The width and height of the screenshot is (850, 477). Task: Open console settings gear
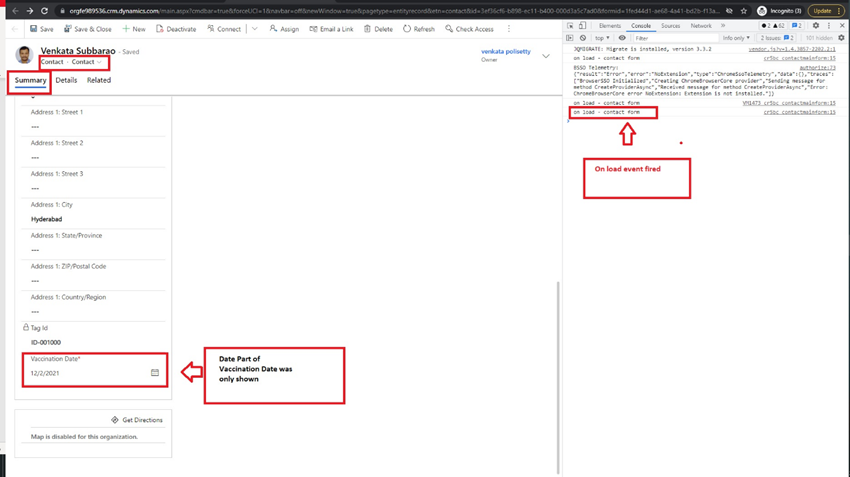(x=841, y=38)
